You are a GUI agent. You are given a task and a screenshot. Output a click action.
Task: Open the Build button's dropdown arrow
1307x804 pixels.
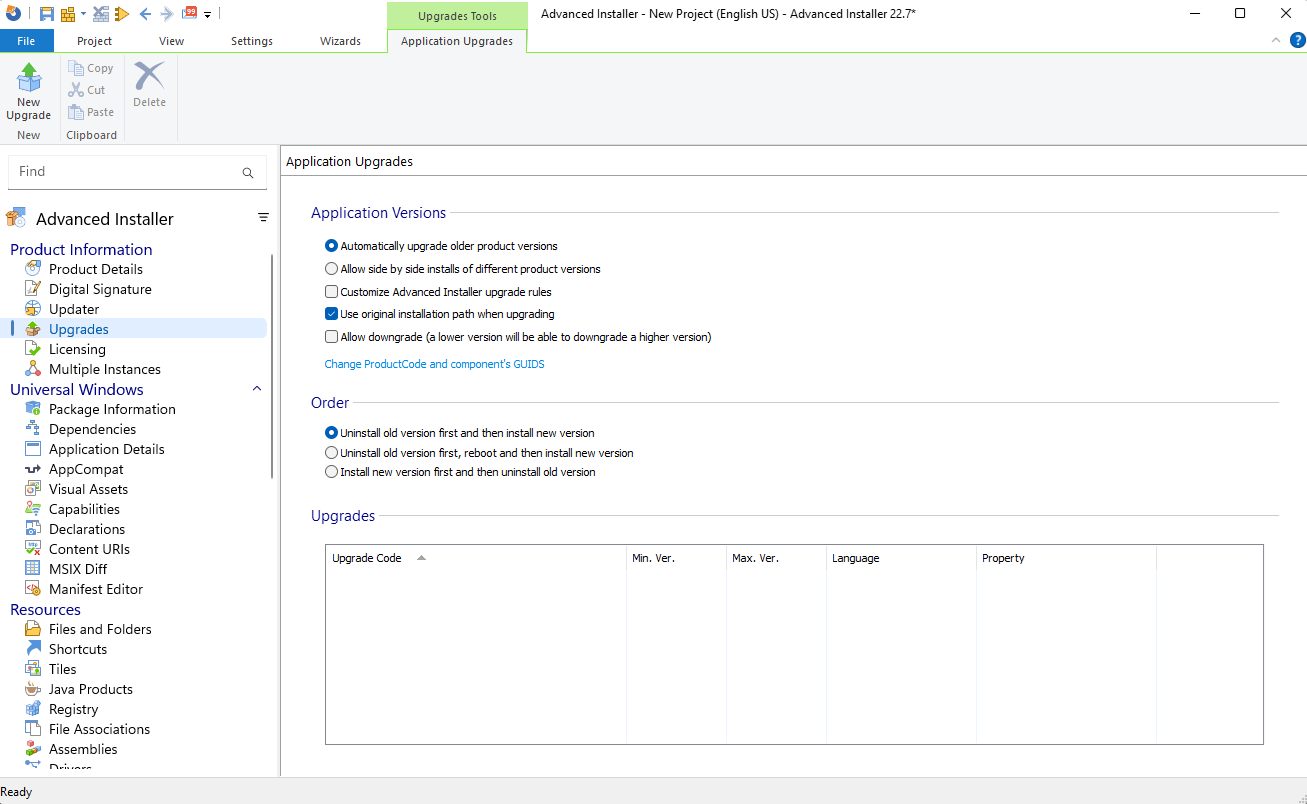coord(83,13)
